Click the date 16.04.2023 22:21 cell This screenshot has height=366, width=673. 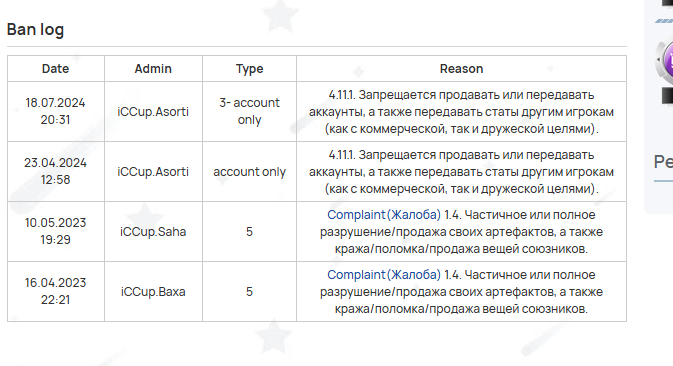[x=55, y=291]
